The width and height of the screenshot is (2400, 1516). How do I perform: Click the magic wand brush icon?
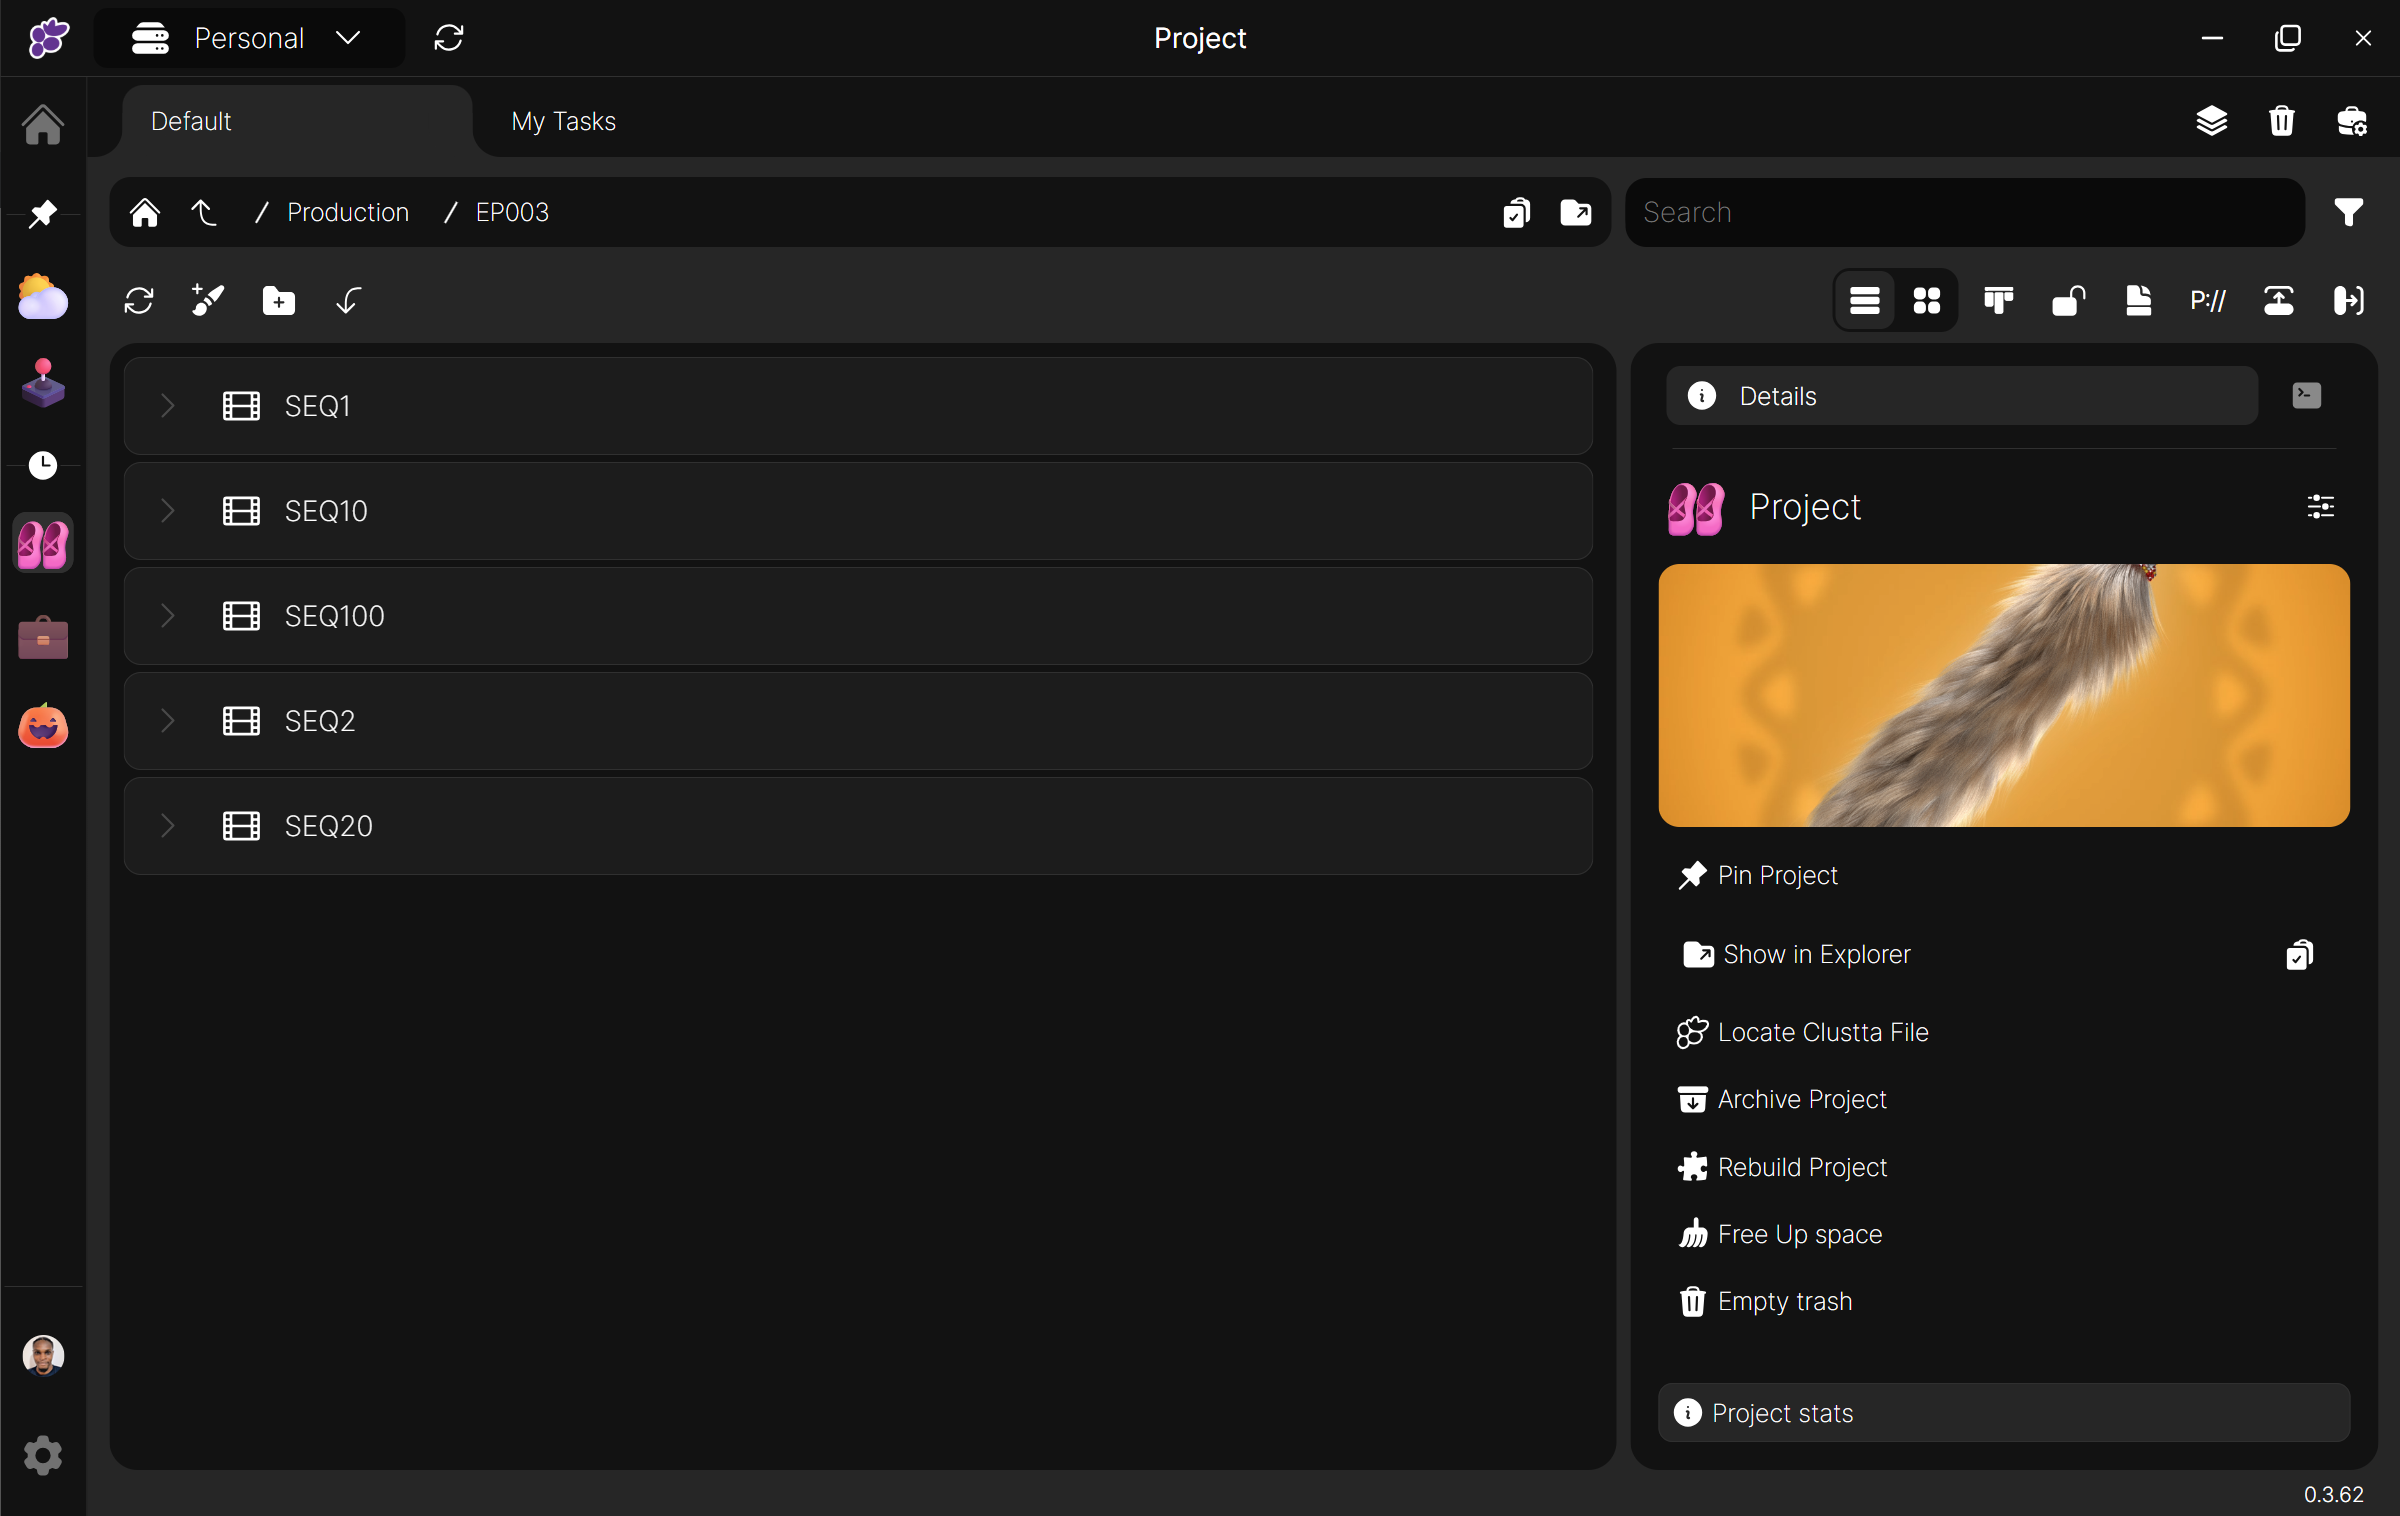(208, 300)
